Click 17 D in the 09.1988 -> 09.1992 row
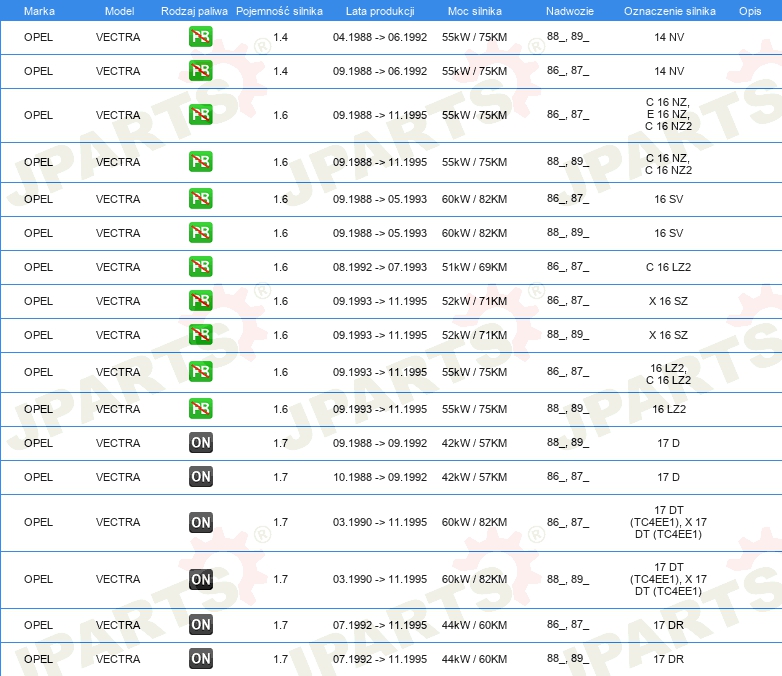782x676 pixels. [x=668, y=443]
